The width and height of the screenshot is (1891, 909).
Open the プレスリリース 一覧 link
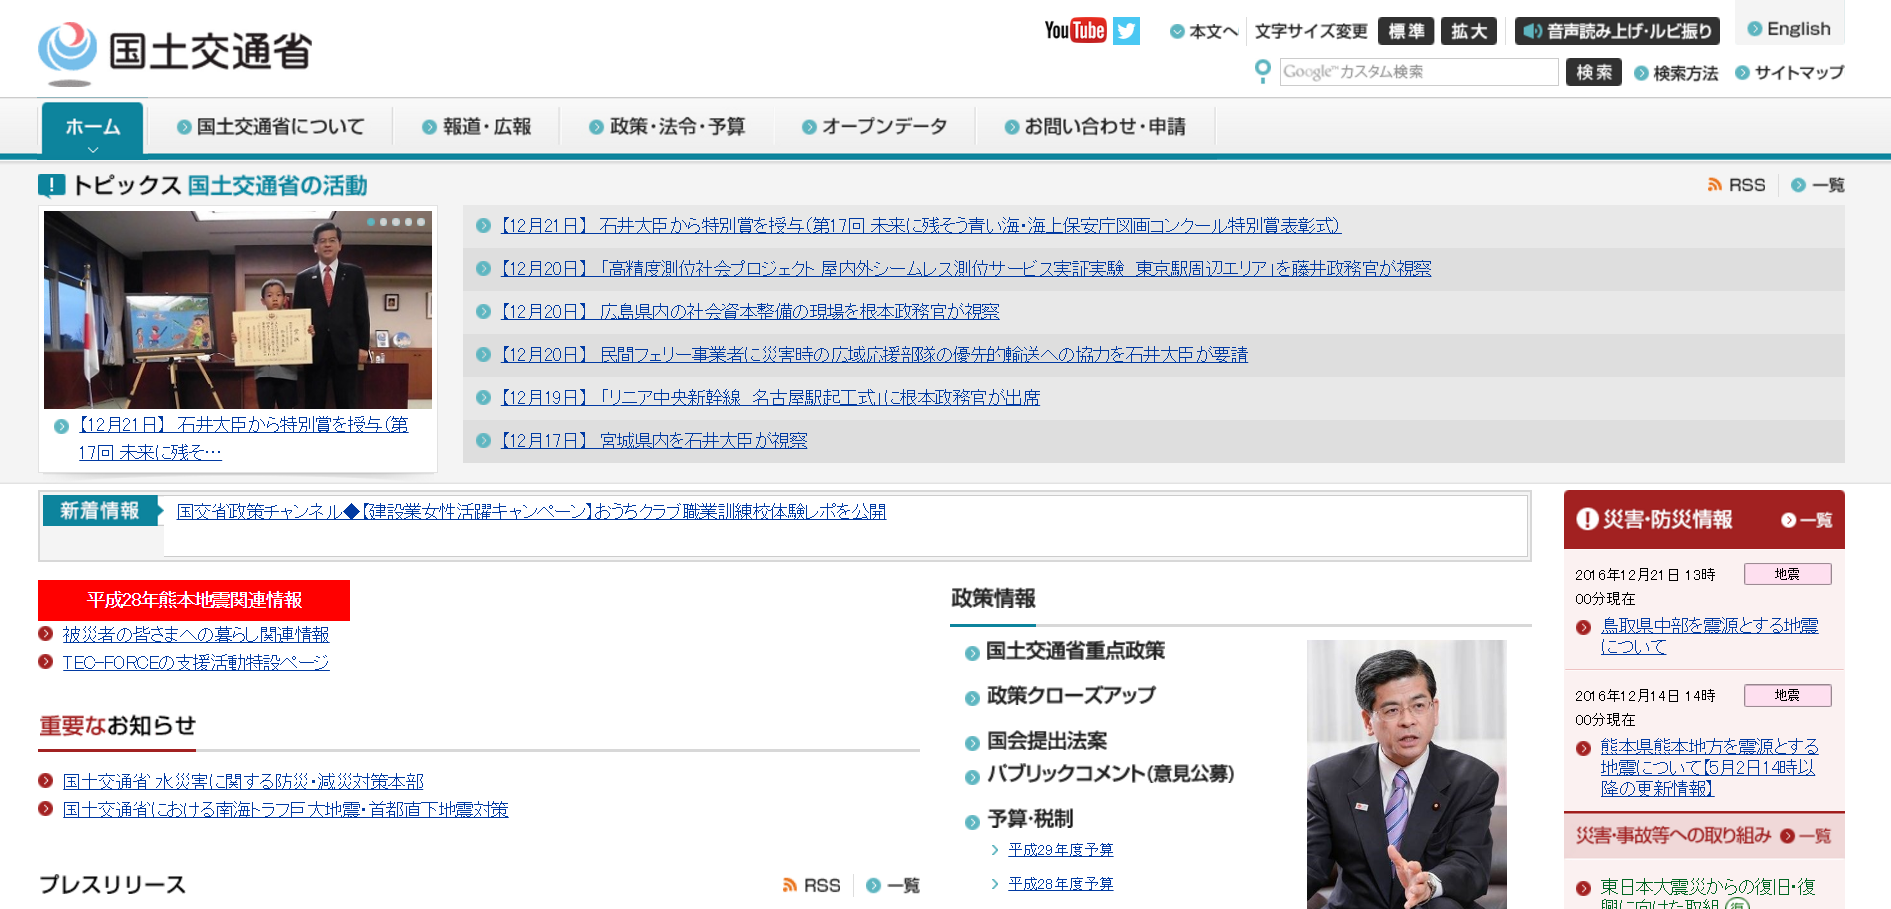(x=893, y=885)
